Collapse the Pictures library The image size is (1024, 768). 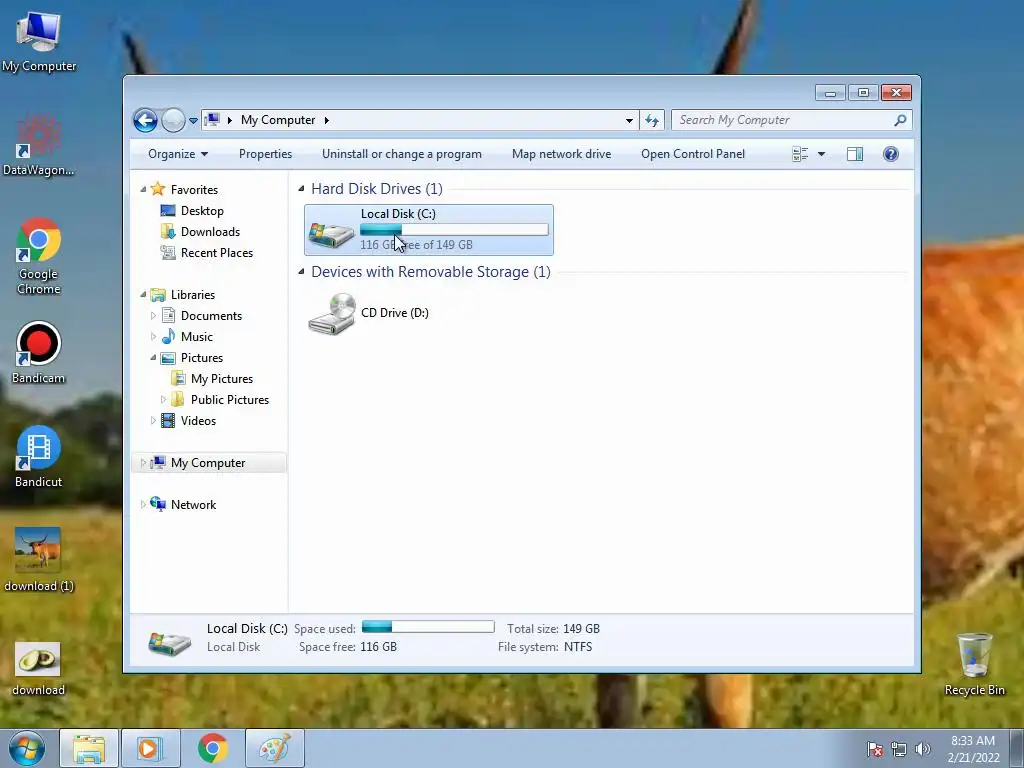[153, 358]
